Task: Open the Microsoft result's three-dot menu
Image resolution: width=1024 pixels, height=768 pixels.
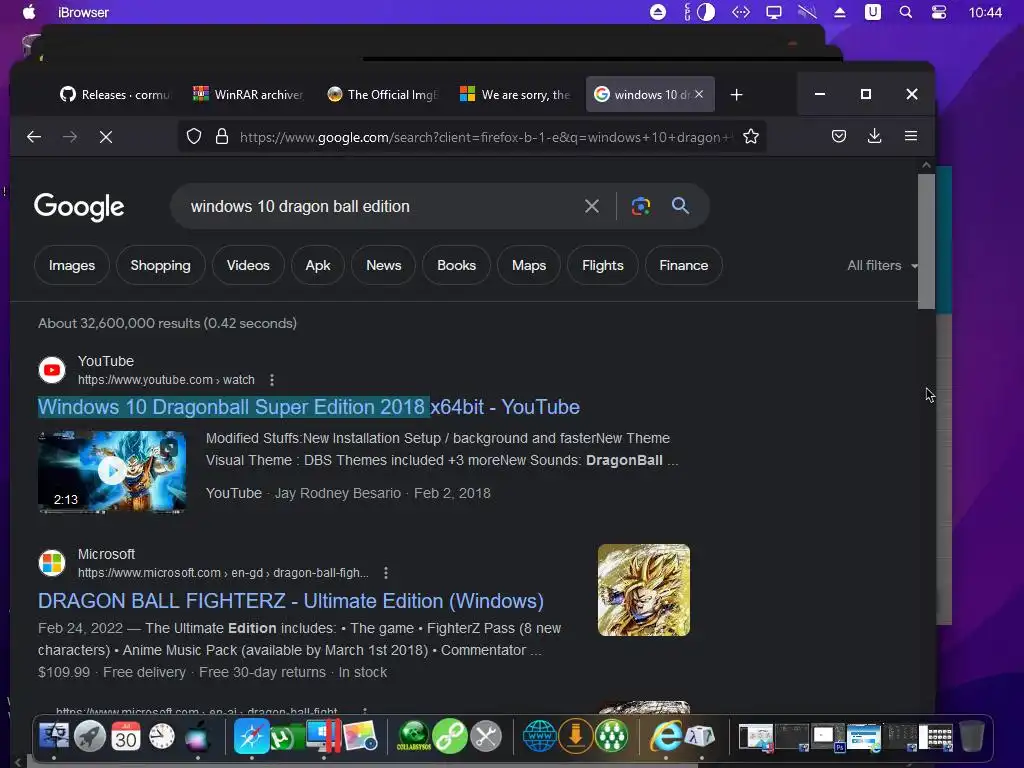Action: pos(386,573)
